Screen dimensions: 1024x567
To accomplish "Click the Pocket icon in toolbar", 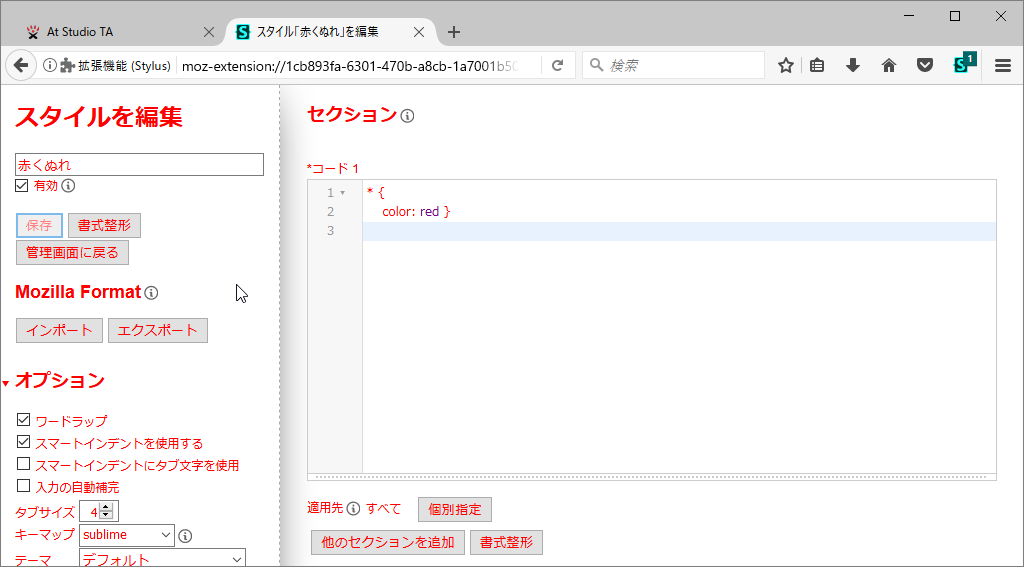I will coord(925,65).
